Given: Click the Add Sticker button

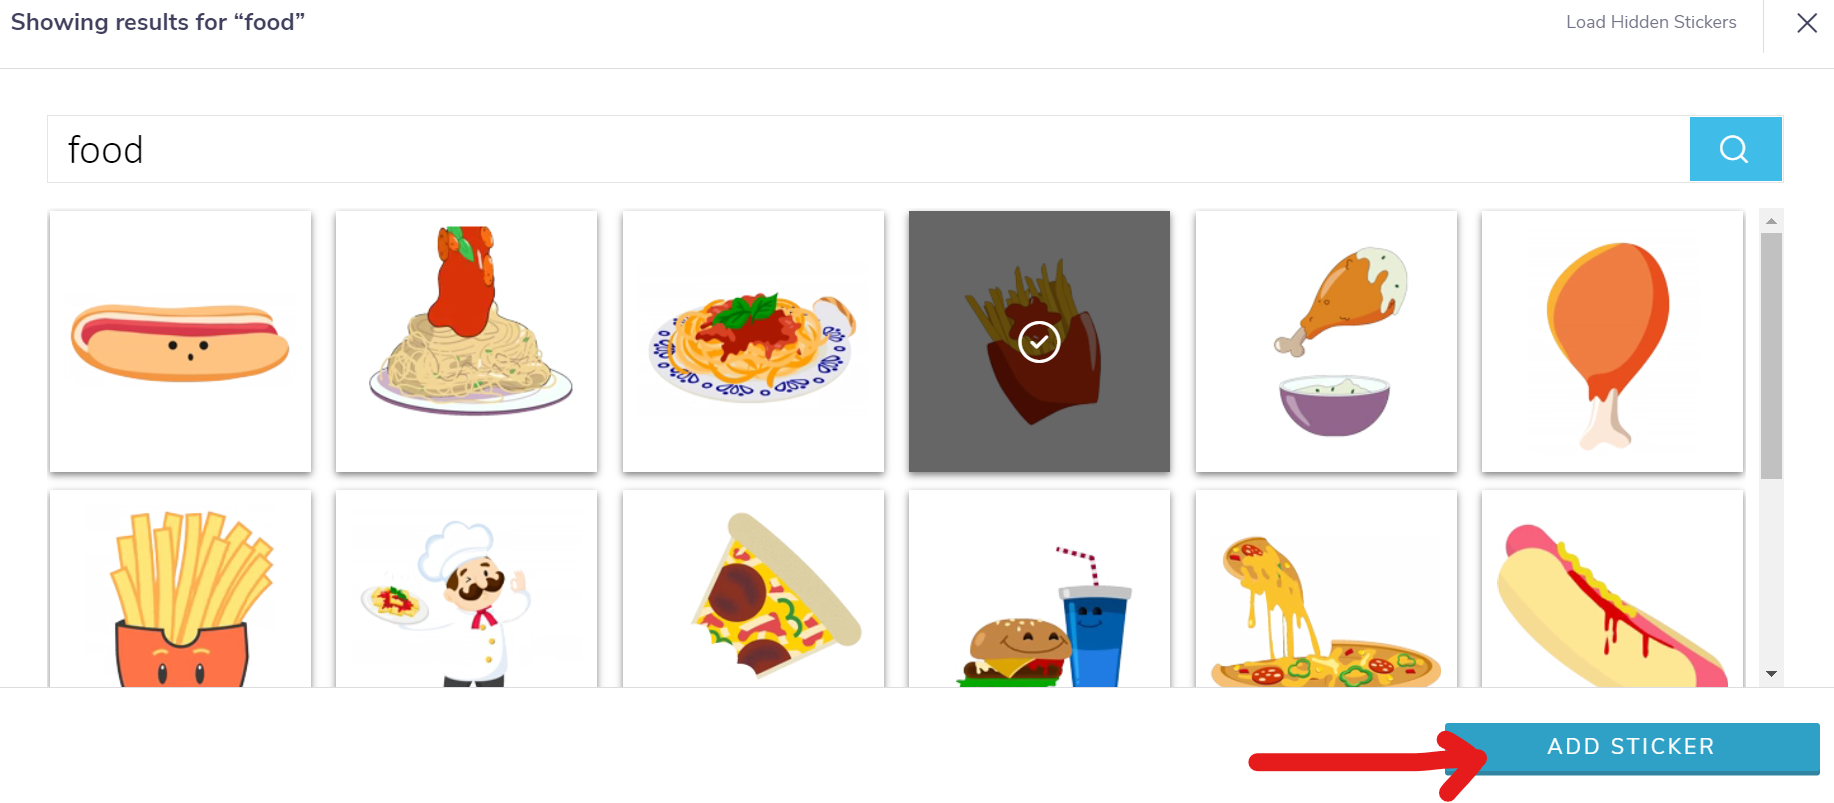Looking at the screenshot, I should (x=1632, y=747).
